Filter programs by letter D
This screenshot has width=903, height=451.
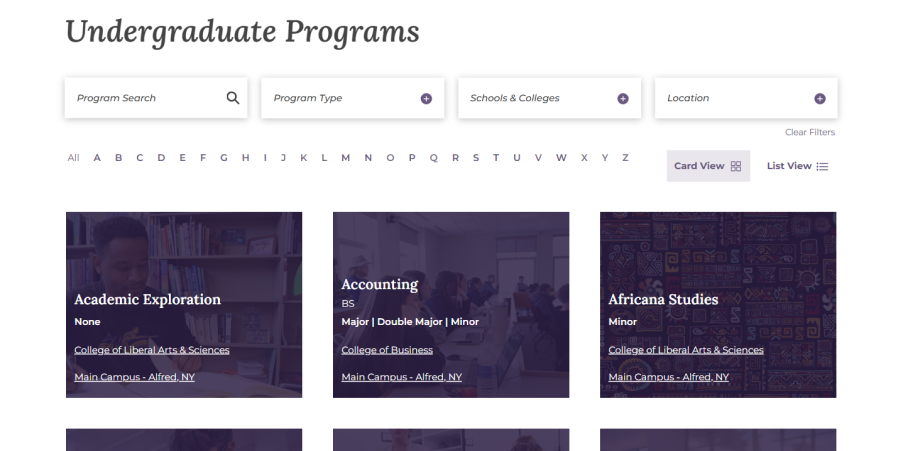tap(161, 158)
